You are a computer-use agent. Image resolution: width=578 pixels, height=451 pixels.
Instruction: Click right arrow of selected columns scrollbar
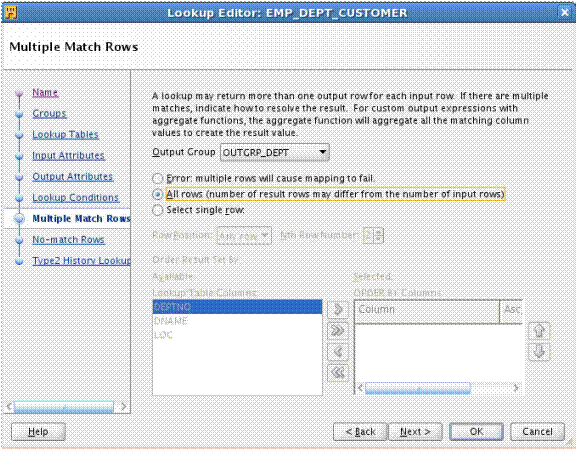pyautogui.click(x=516, y=388)
